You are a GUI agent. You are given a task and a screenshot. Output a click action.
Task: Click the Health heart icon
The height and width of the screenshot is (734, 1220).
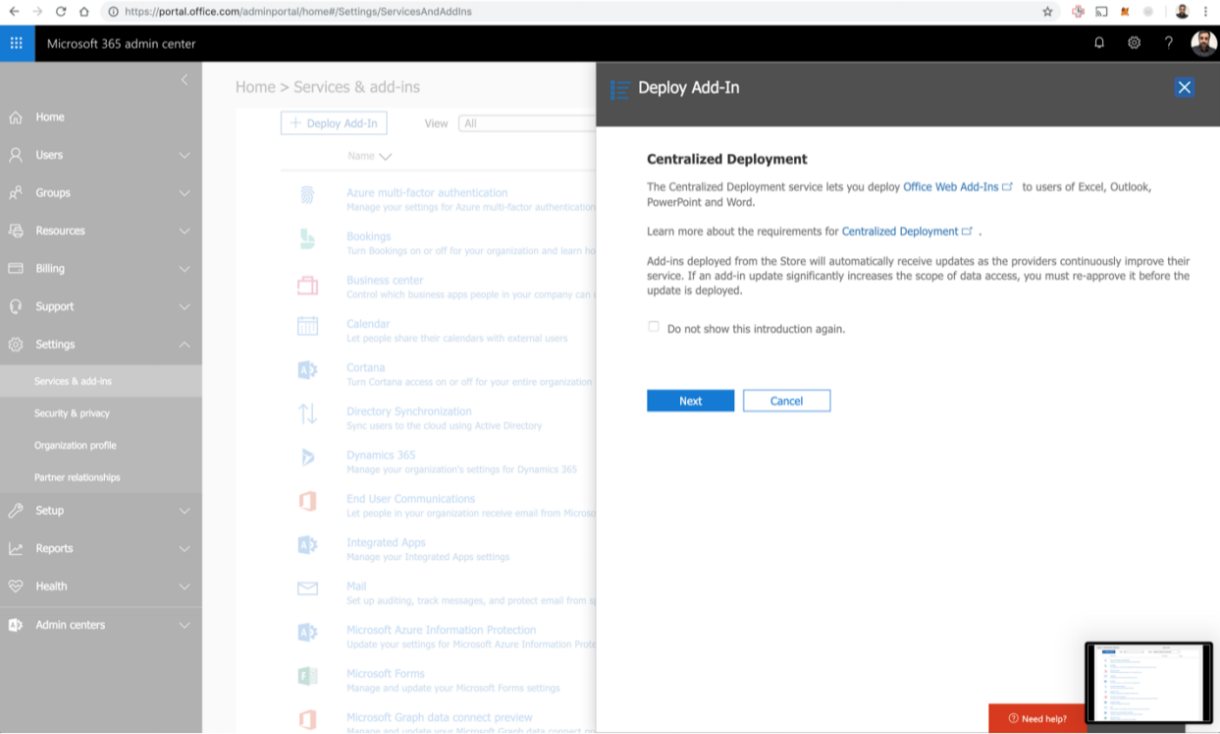16,586
